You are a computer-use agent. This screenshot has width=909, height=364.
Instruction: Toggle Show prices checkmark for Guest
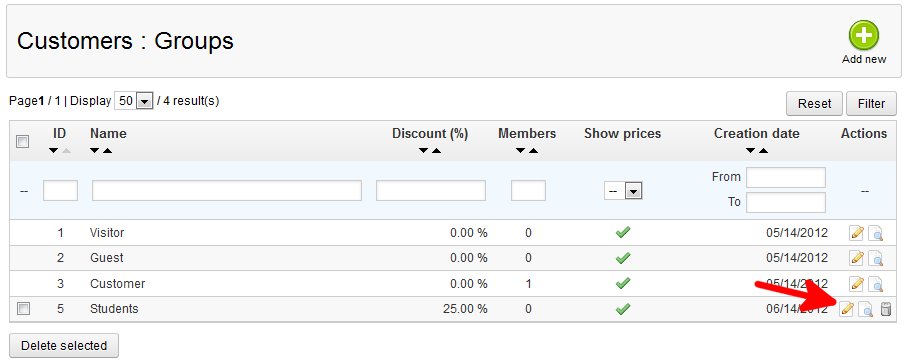coord(623,258)
